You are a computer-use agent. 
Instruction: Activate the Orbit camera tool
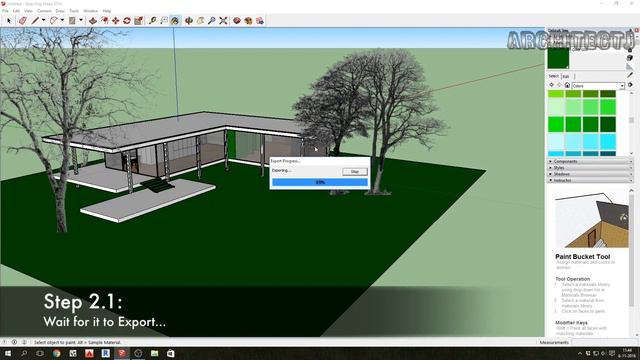click(189, 20)
